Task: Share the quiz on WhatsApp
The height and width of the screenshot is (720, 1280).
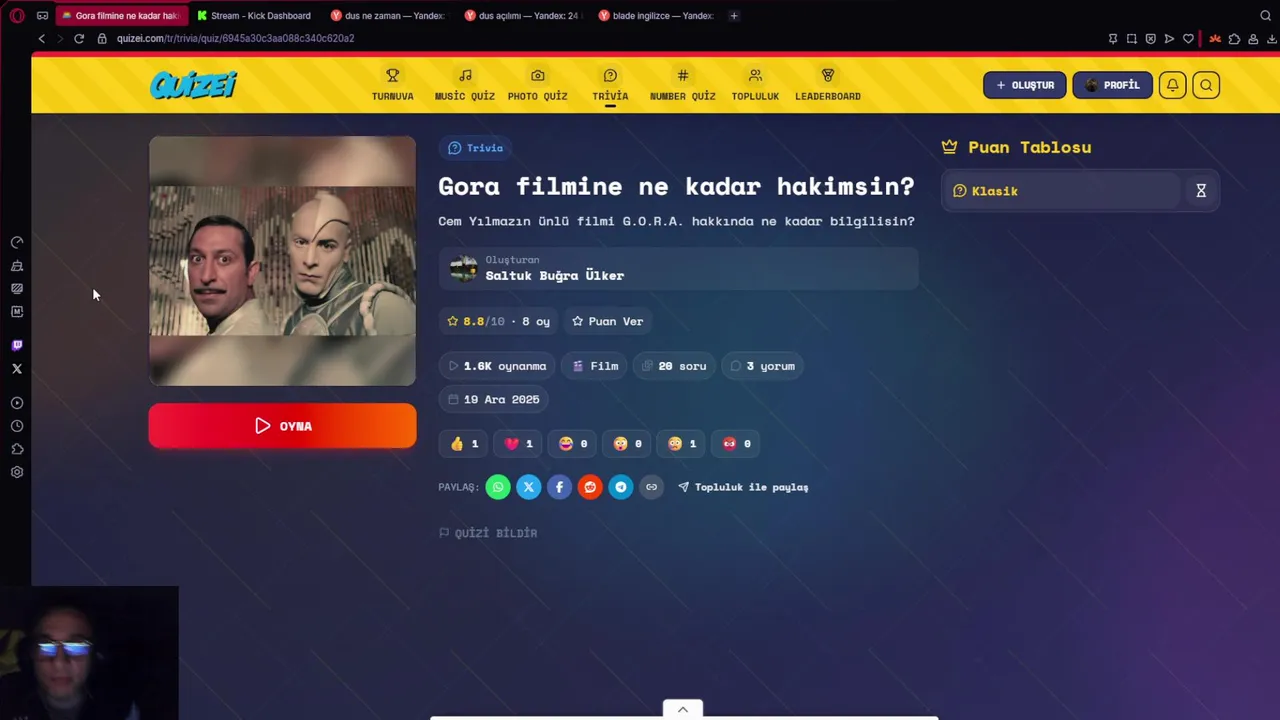Action: (498, 487)
